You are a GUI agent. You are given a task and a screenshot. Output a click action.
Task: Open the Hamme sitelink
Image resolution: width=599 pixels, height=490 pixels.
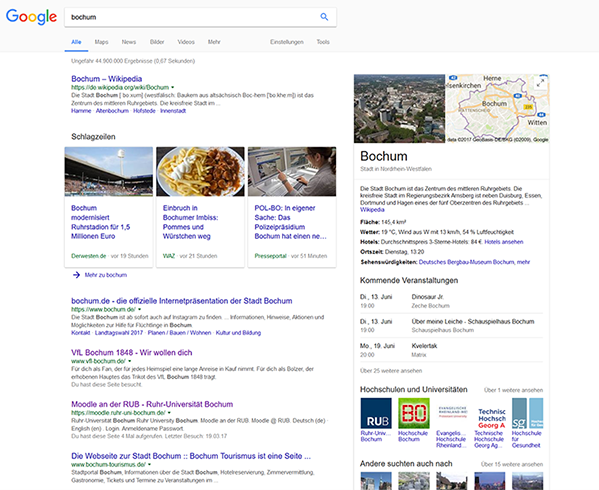81,111
